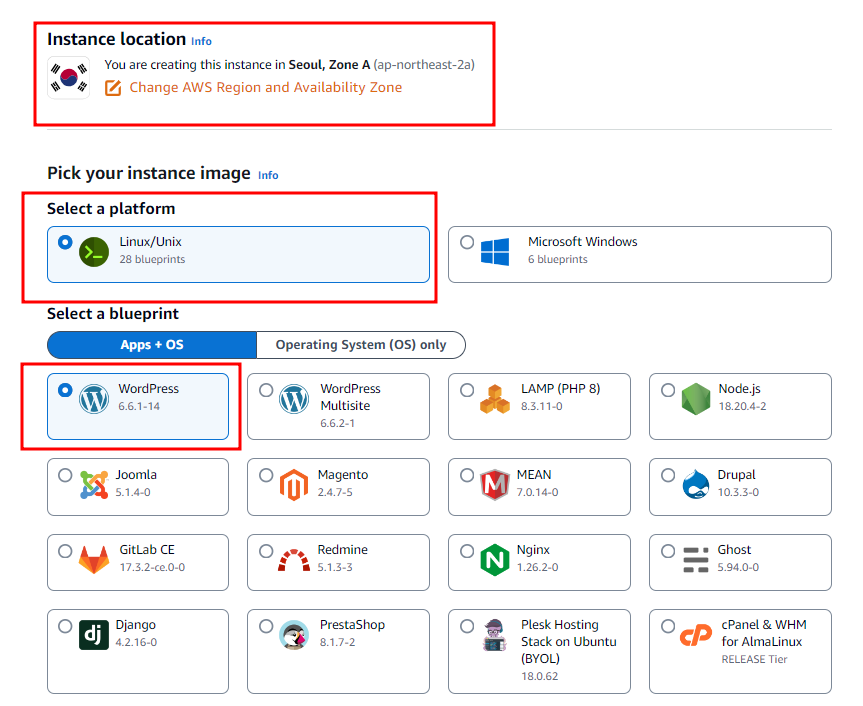Screen dimensions: 863x706
Task: Pick the Node.js blueprint radio button
Action: tap(668, 390)
